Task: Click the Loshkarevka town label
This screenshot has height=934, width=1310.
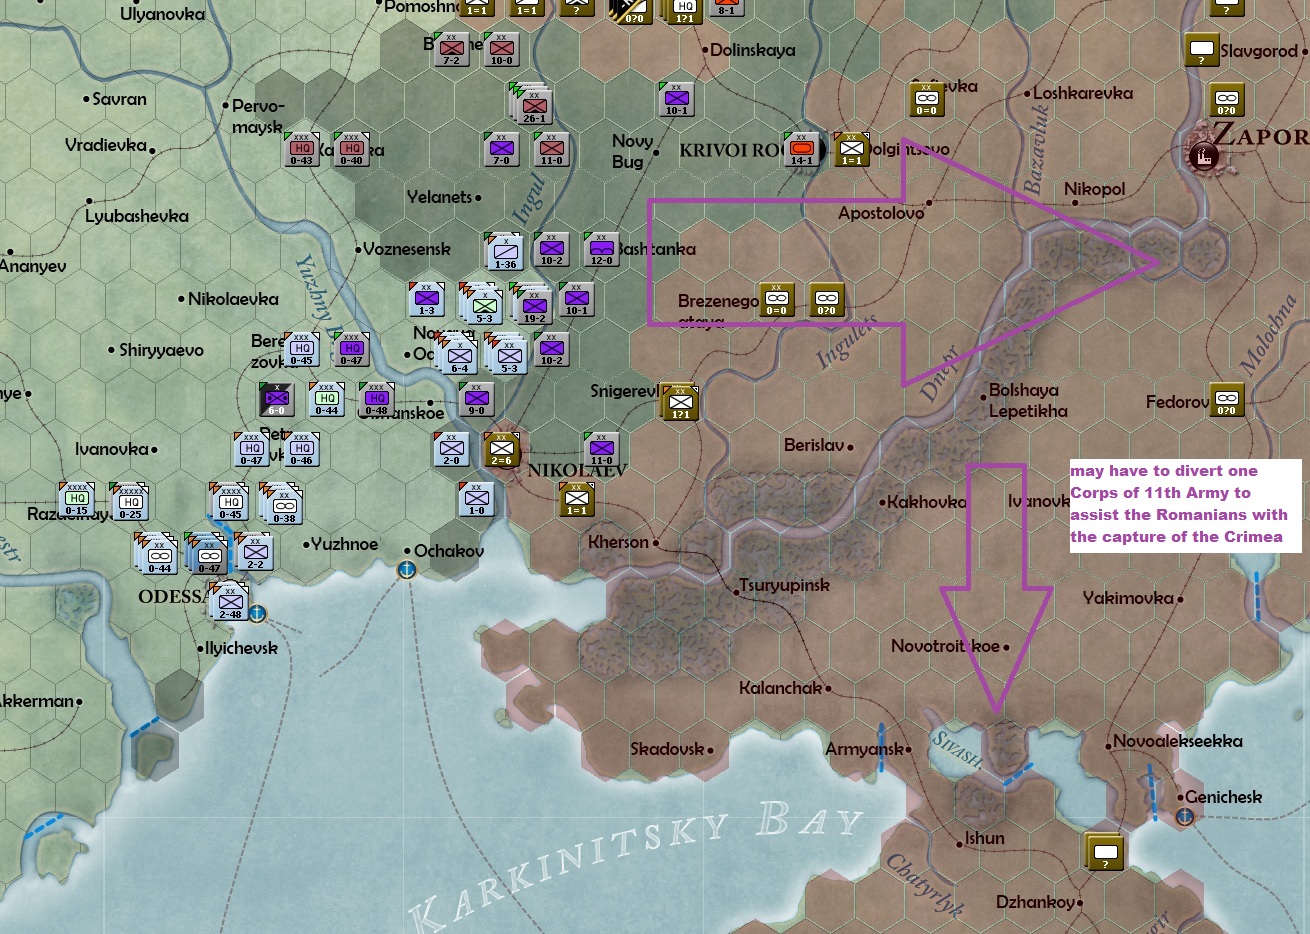Action: (x=1083, y=93)
